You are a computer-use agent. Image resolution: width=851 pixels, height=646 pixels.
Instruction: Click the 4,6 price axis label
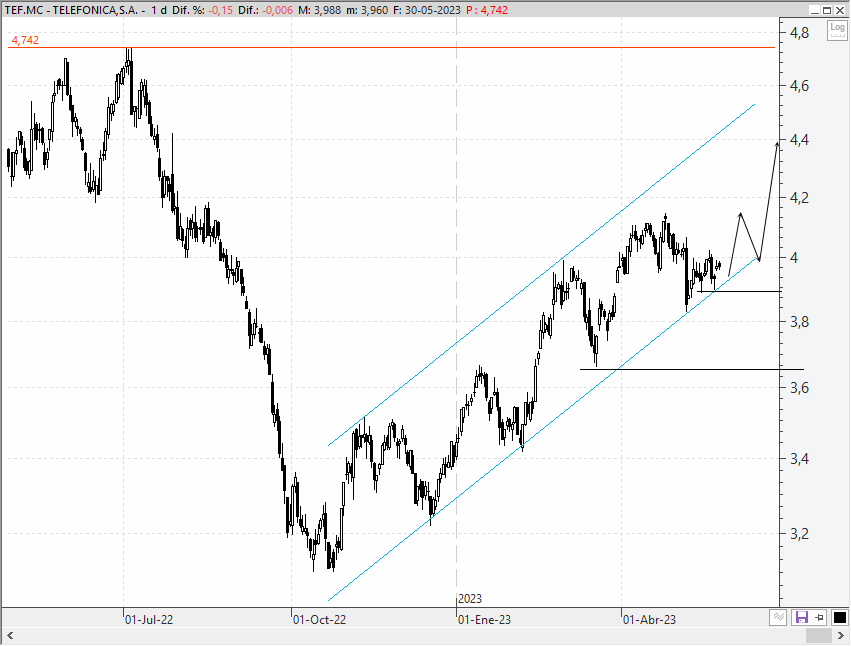tap(799, 86)
